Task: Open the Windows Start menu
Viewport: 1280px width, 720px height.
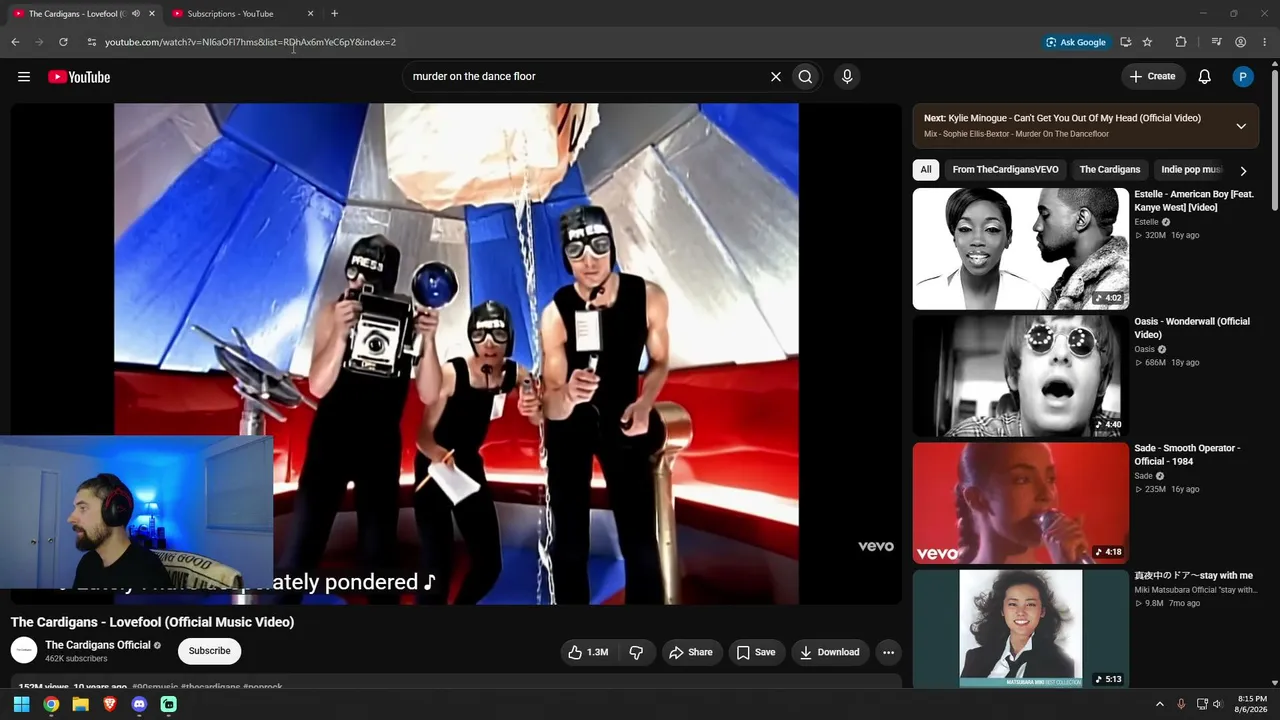Action: click(x=21, y=704)
